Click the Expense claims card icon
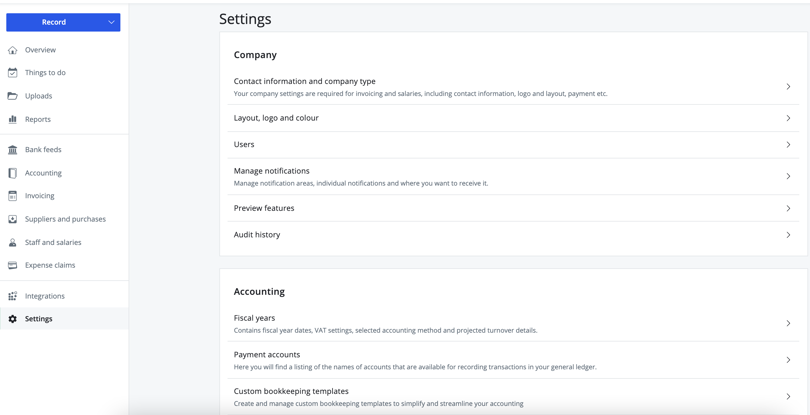This screenshot has width=810, height=415. [13, 265]
